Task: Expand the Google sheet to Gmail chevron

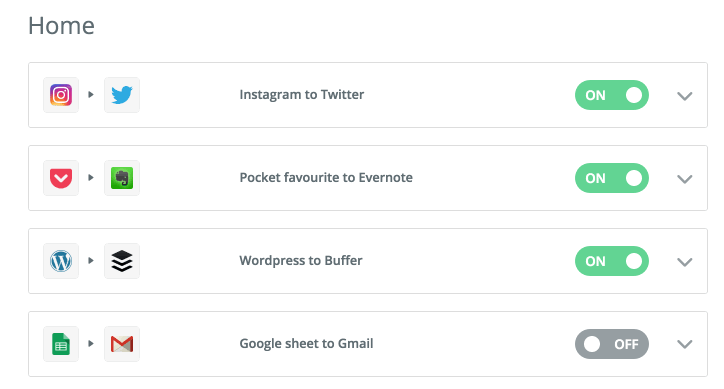Action: 684,344
